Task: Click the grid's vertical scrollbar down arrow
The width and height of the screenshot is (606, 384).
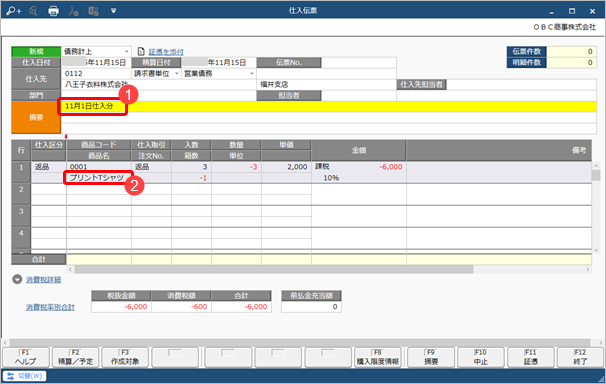Action: coord(596,250)
